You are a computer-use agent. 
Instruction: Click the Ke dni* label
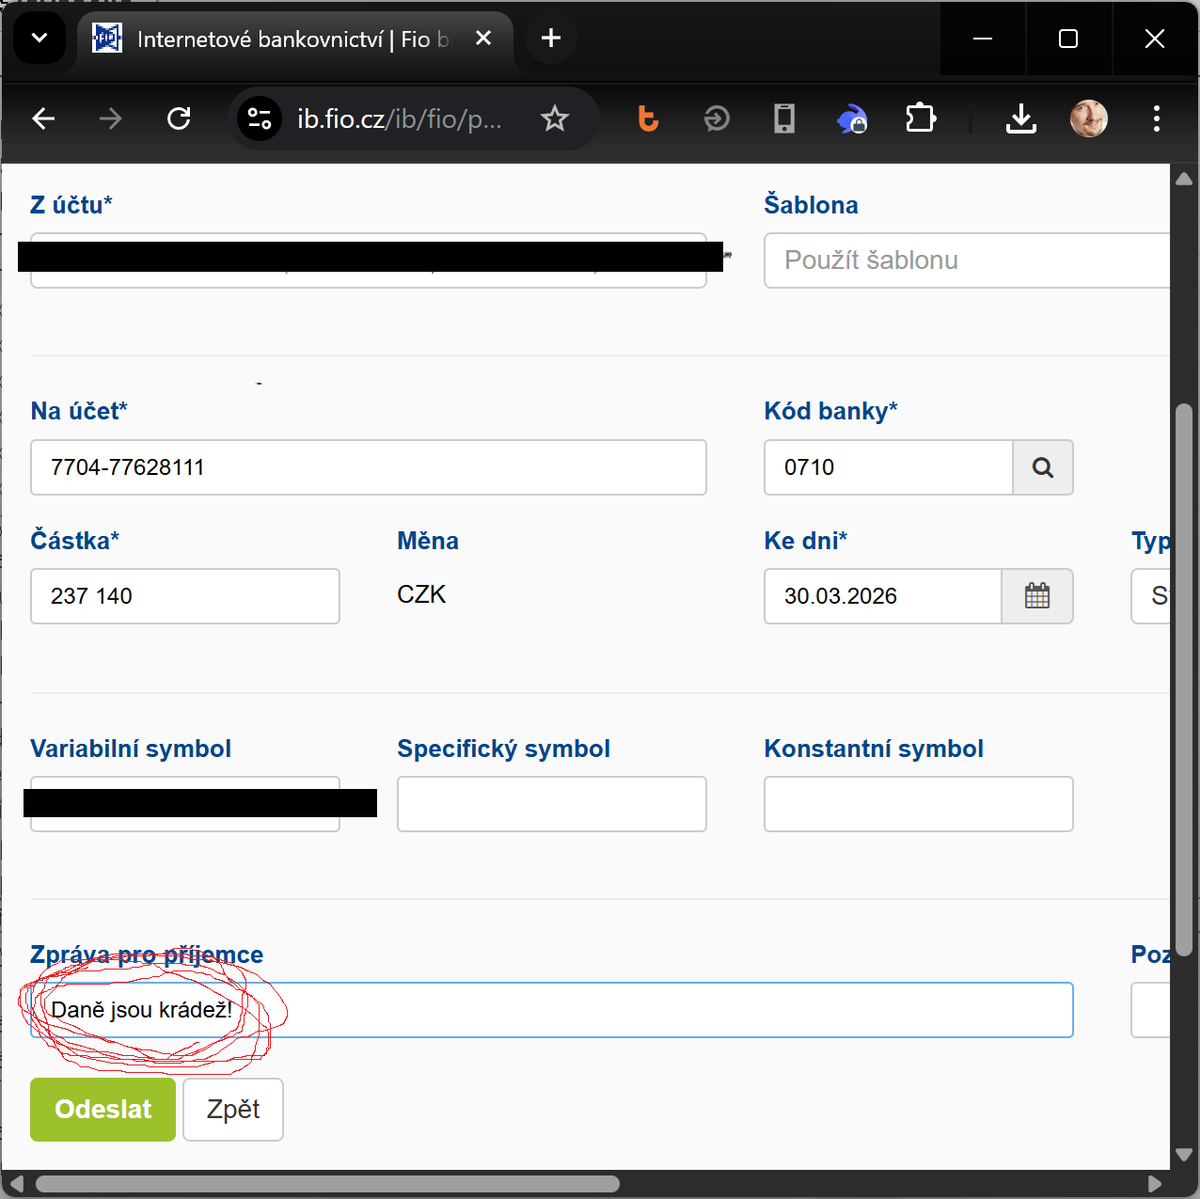point(806,541)
